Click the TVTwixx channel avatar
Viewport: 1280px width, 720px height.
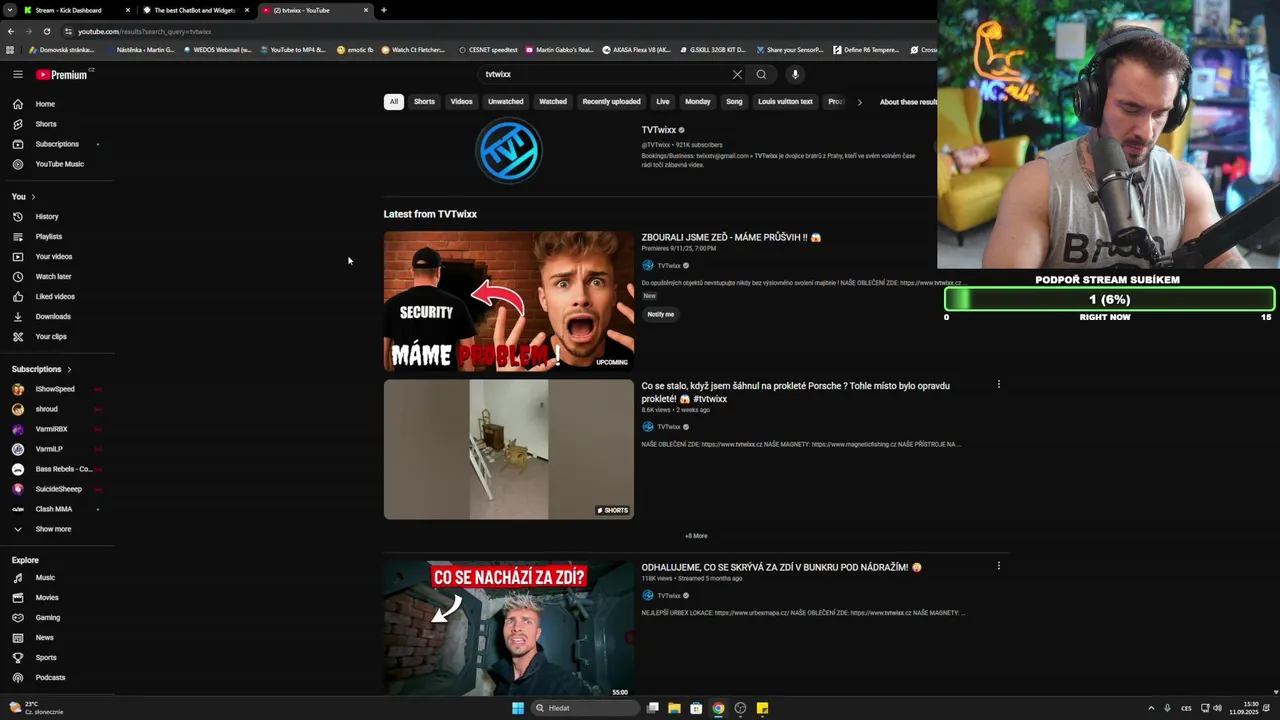tap(508, 151)
